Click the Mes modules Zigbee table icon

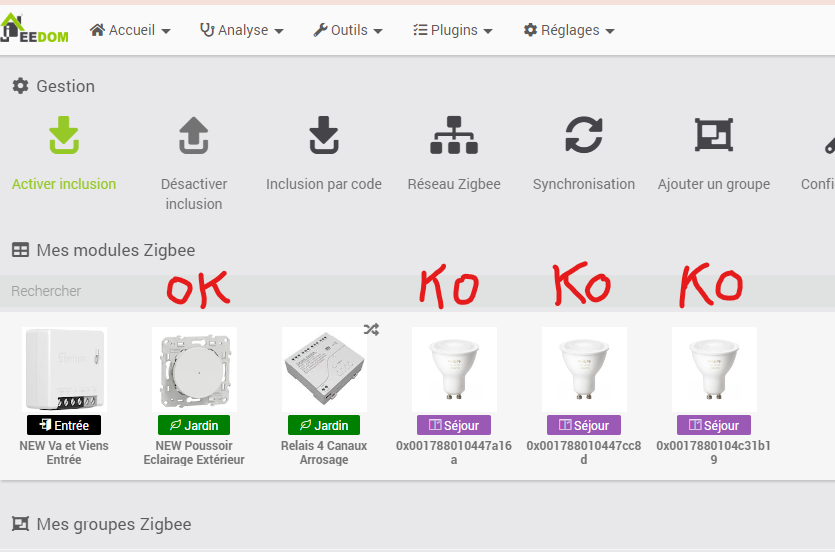click(x=20, y=250)
